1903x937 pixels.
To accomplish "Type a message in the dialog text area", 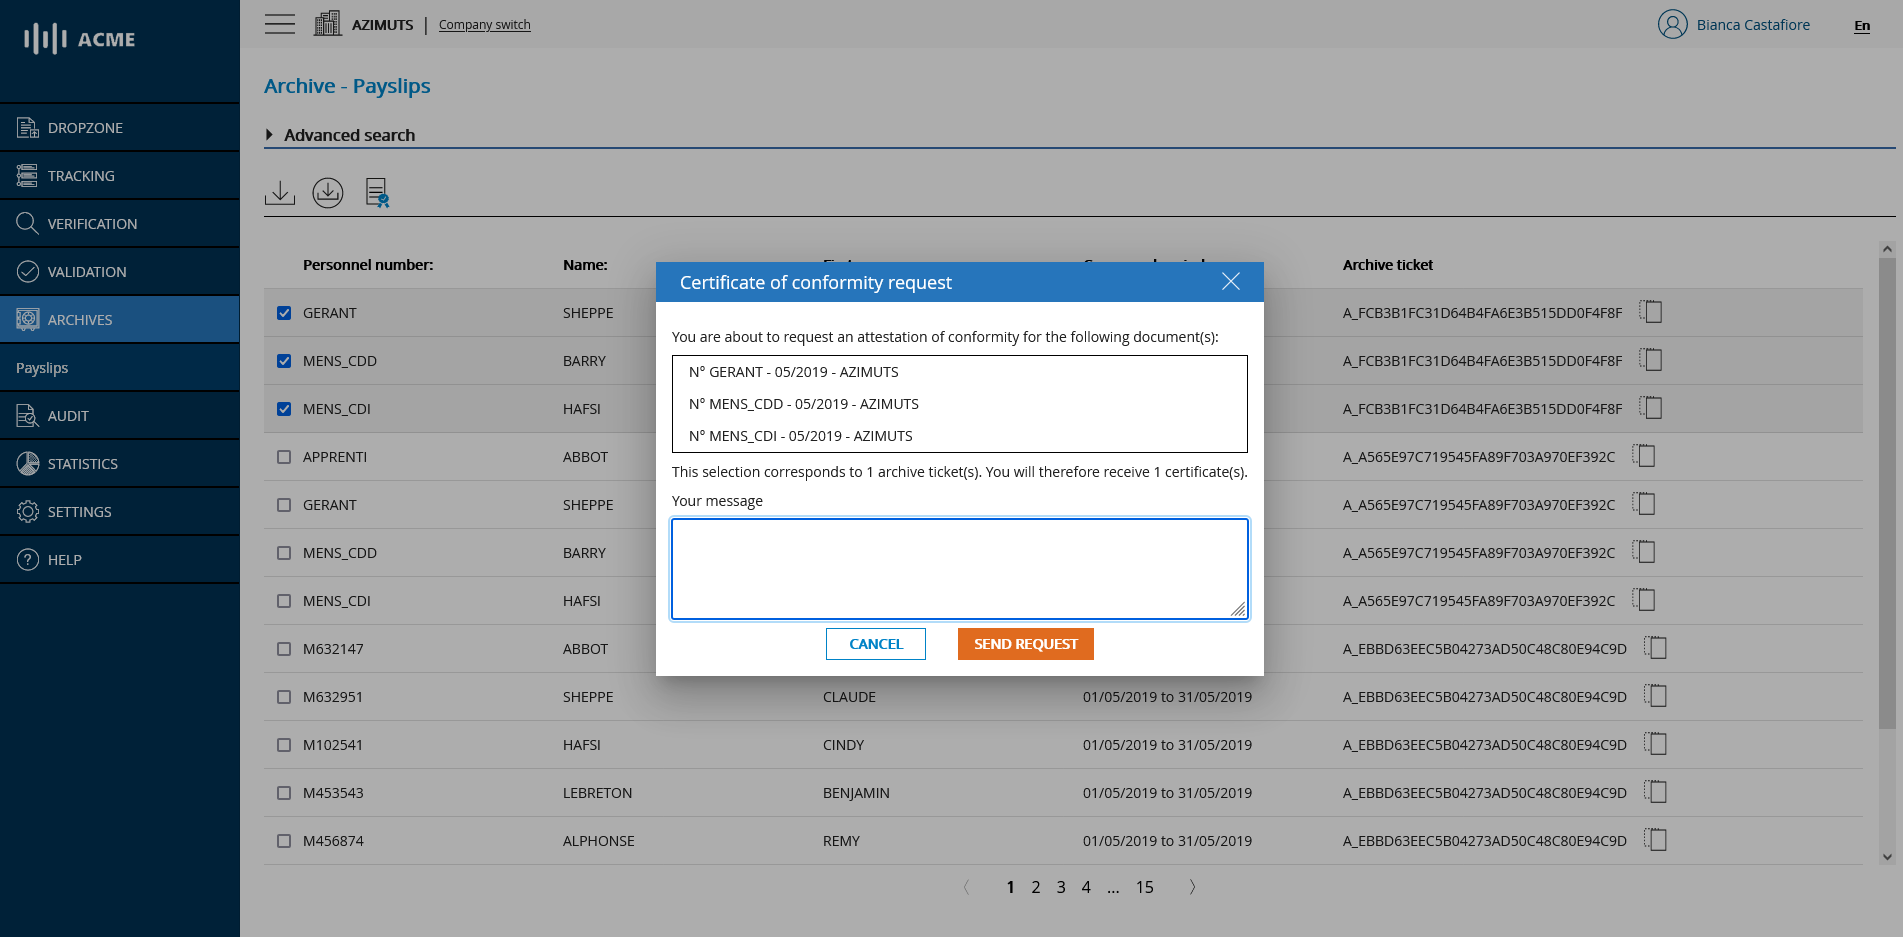I will coord(959,568).
